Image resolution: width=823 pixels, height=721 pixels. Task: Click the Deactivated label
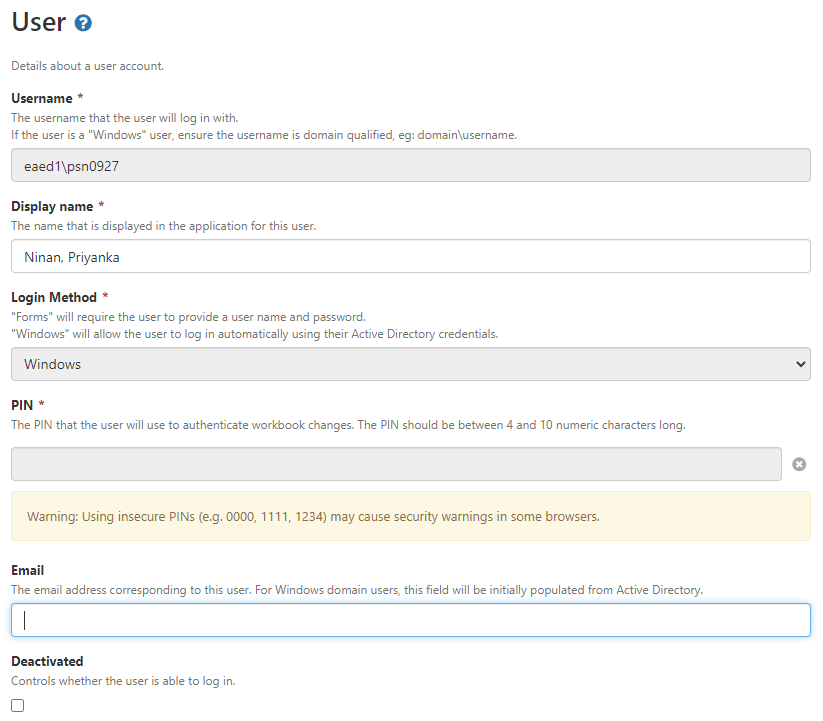pyautogui.click(x=47, y=661)
